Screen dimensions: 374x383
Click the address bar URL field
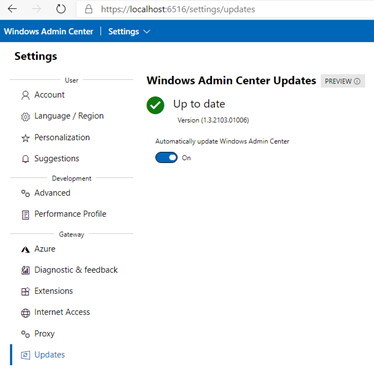coord(178,9)
